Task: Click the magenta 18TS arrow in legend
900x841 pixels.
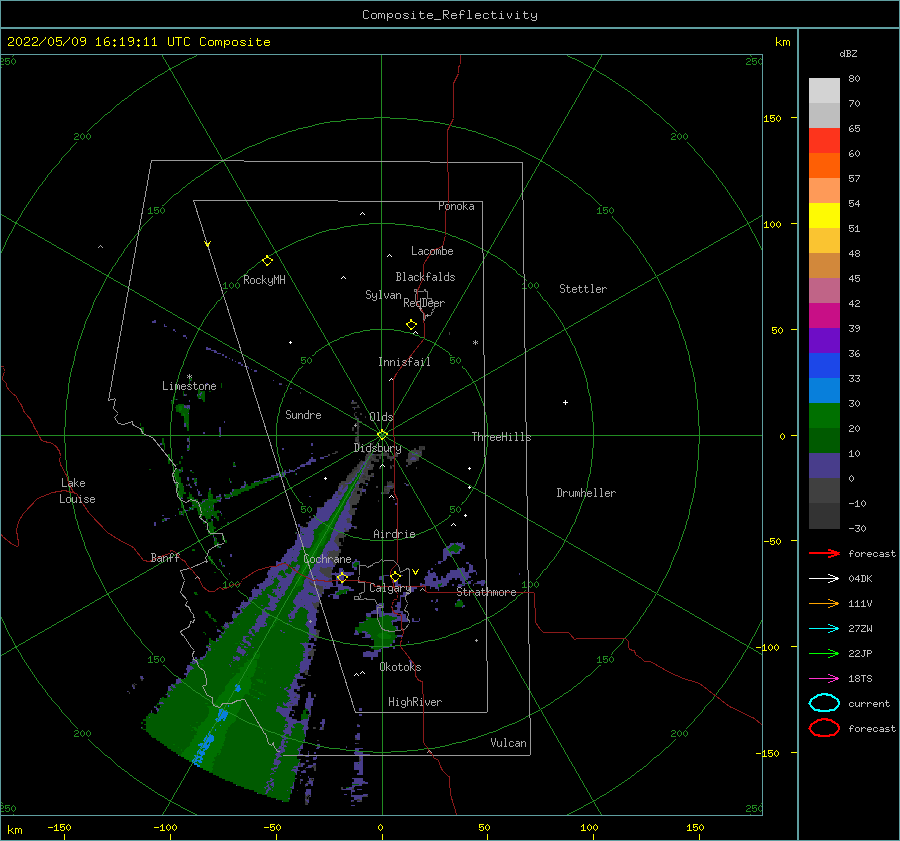Action: pos(824,679)
